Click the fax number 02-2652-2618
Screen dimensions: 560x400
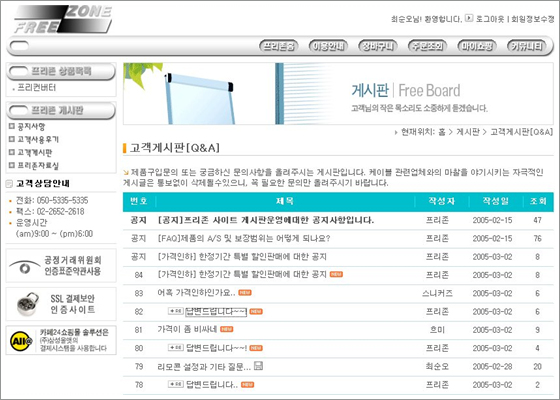pyautogui.click(x=60, y=211)
